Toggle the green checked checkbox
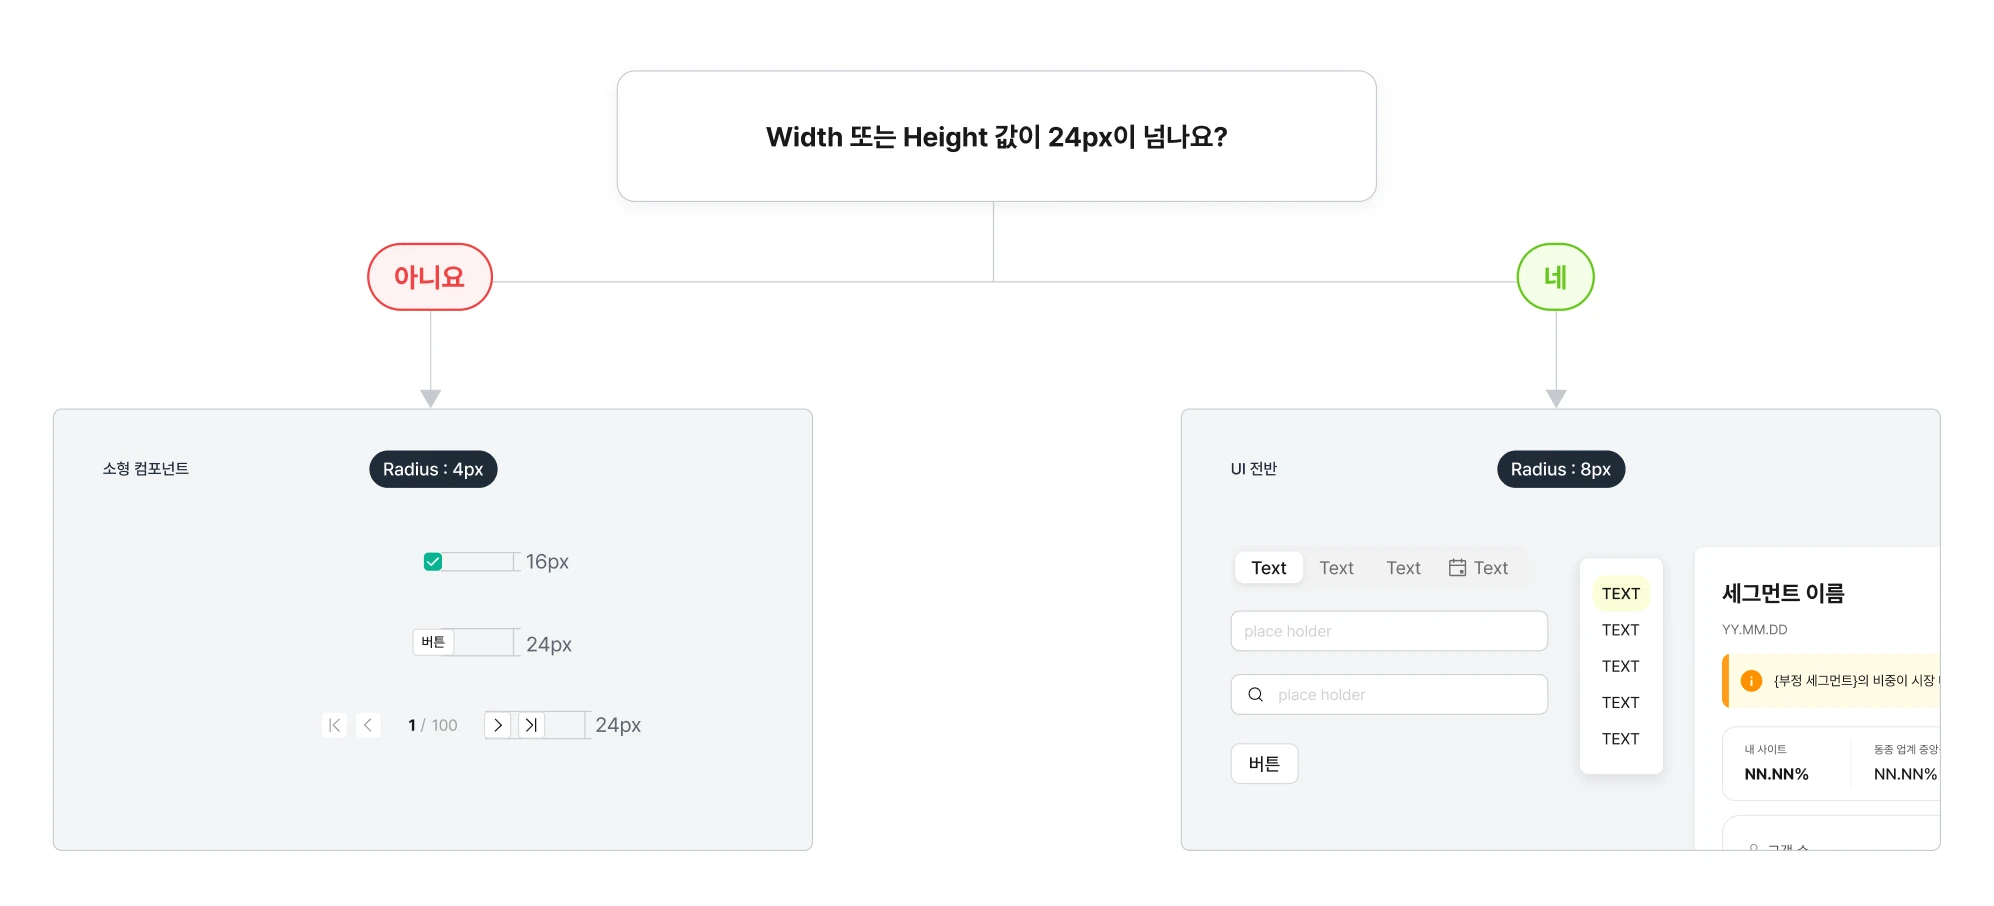The width and height of the screenshot is (1994, 906). coord(433,562)
